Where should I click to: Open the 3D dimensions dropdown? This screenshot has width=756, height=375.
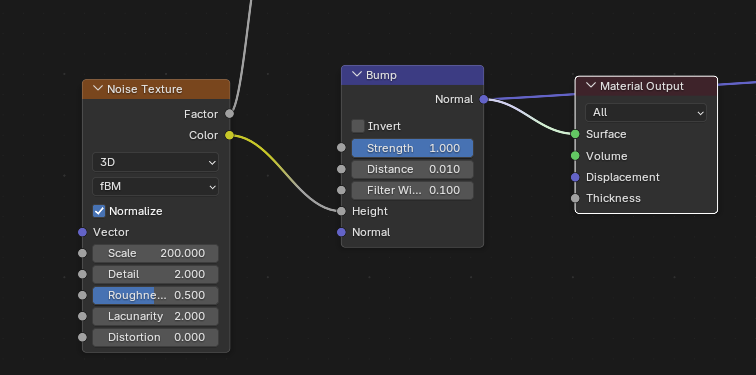click(155, 162)
